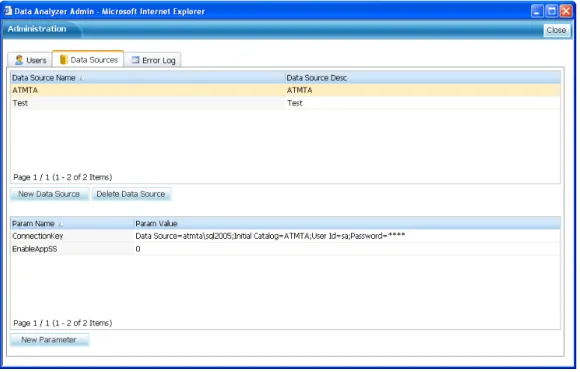The width and height of the screenshot is (580, 372).
Task: Click the Users tab person icon
Action: click(19, 60)
